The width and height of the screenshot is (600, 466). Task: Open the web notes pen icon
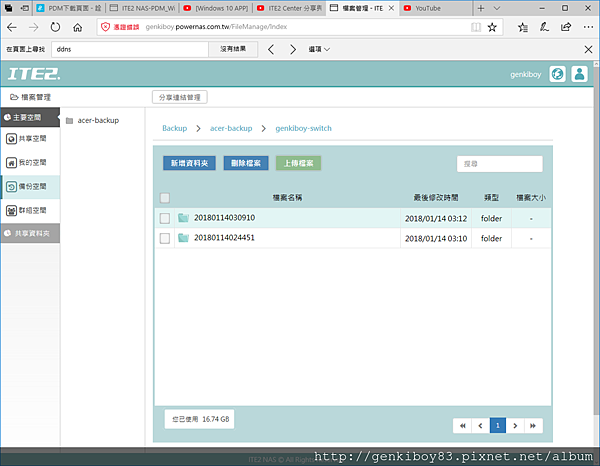[x=544, y=27]
